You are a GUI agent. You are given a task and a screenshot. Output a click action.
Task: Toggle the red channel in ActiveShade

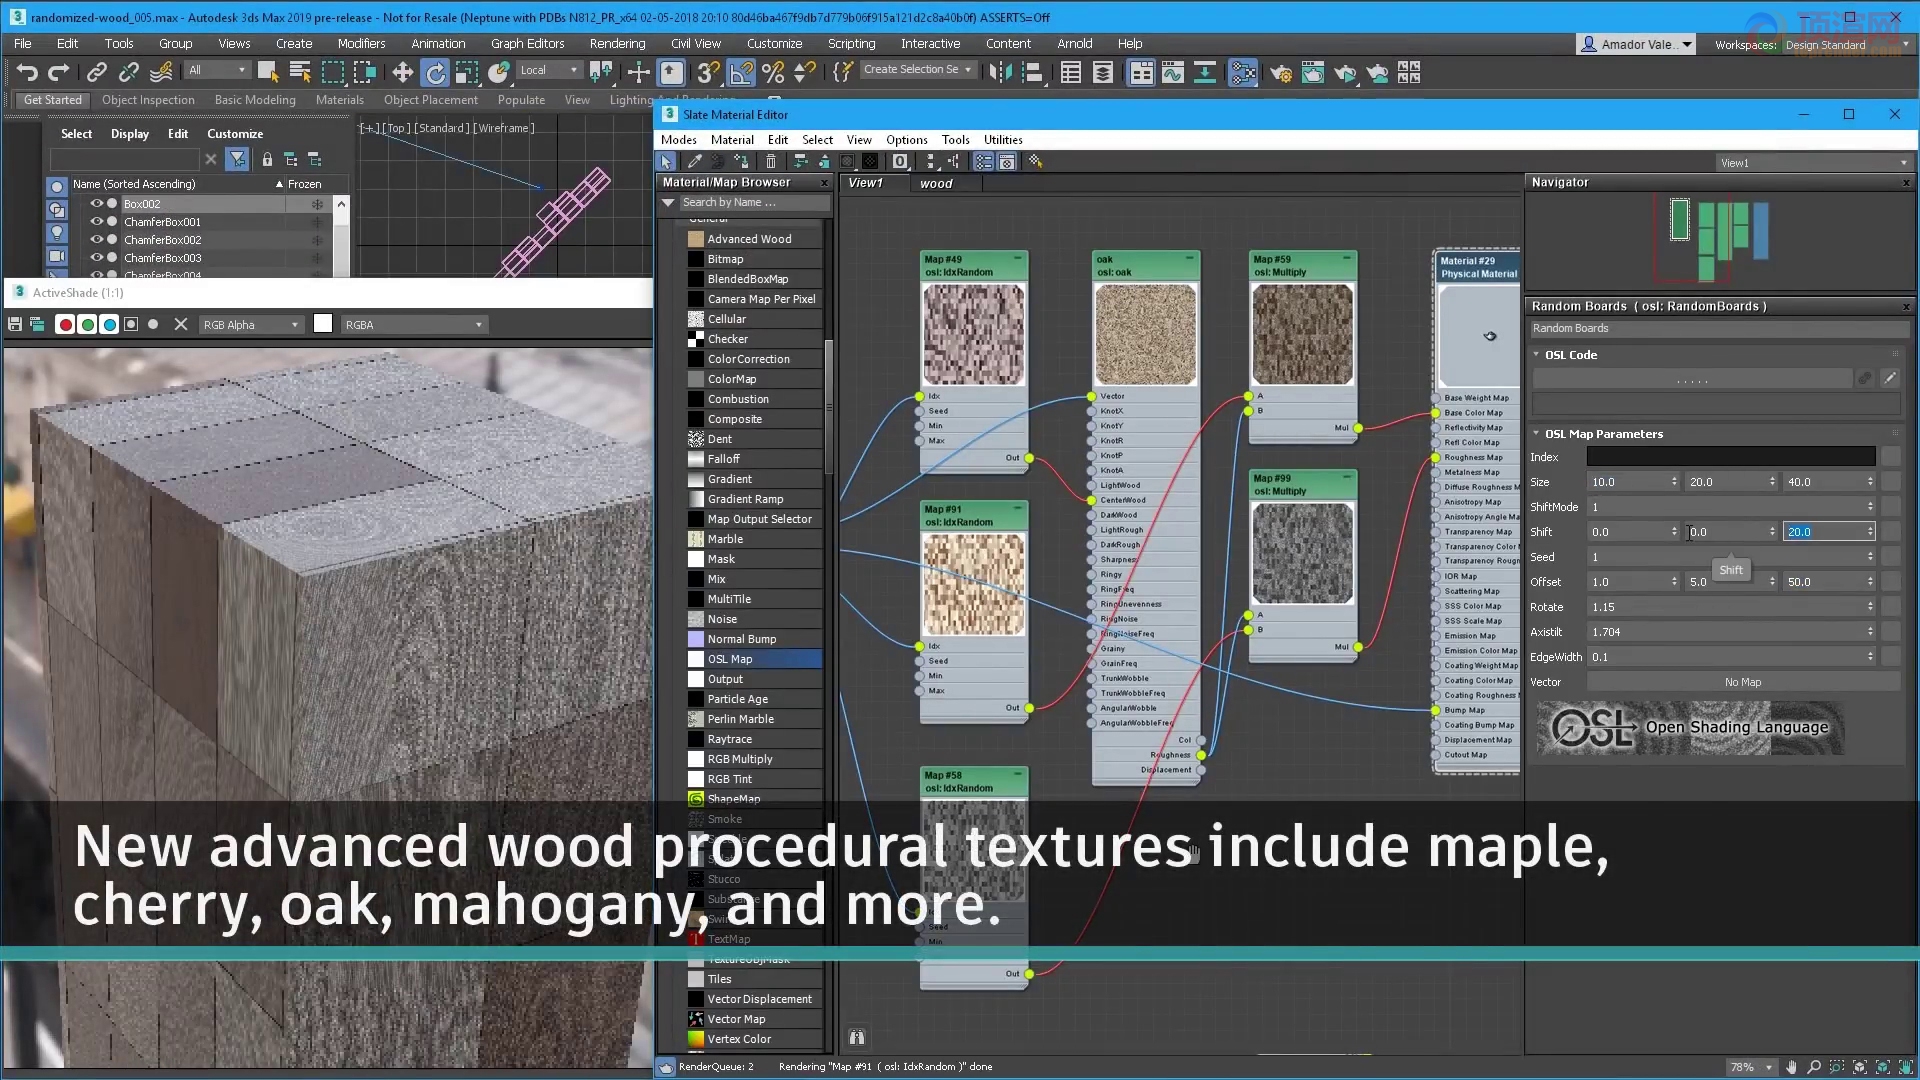click(65, 324)
